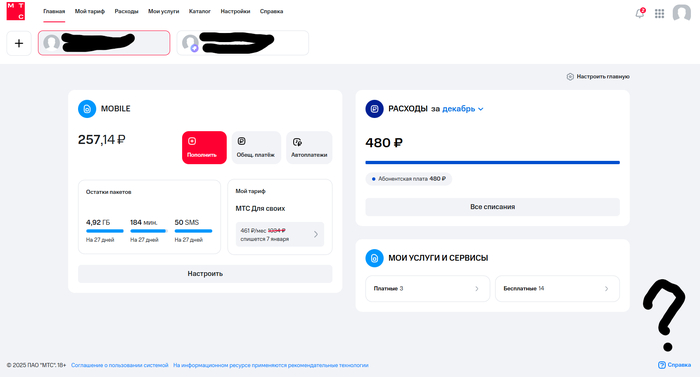Click the Абонентская плата 480 ₽ tag
The height and width of the screenshot is (377, 700).
[x=408, y=179]
